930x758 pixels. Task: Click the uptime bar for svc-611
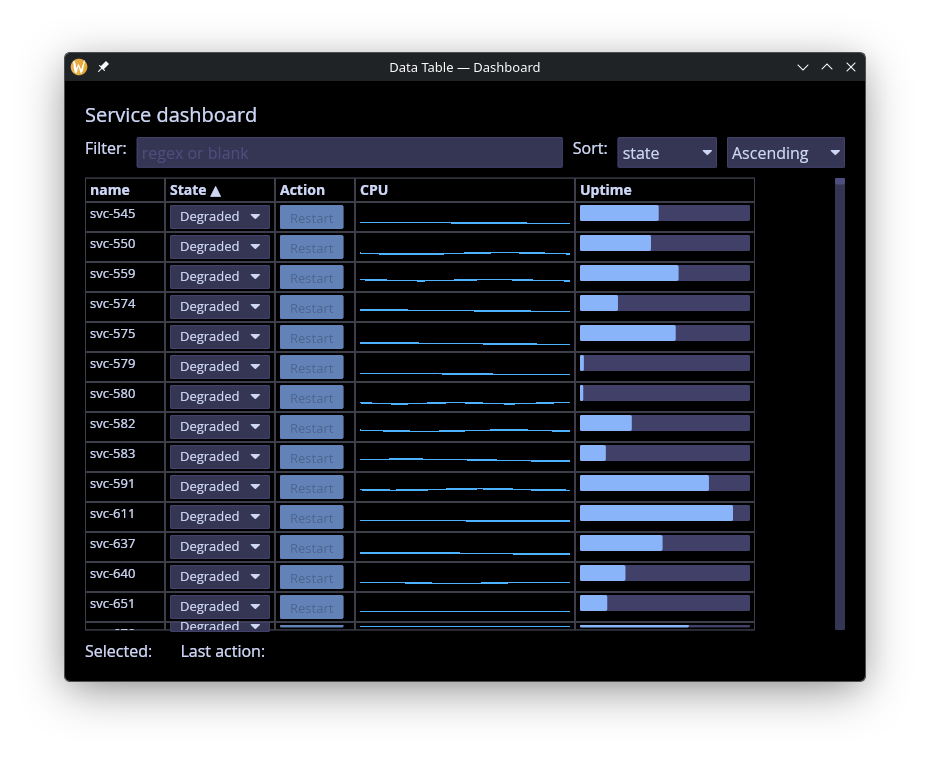click(665, 513)
